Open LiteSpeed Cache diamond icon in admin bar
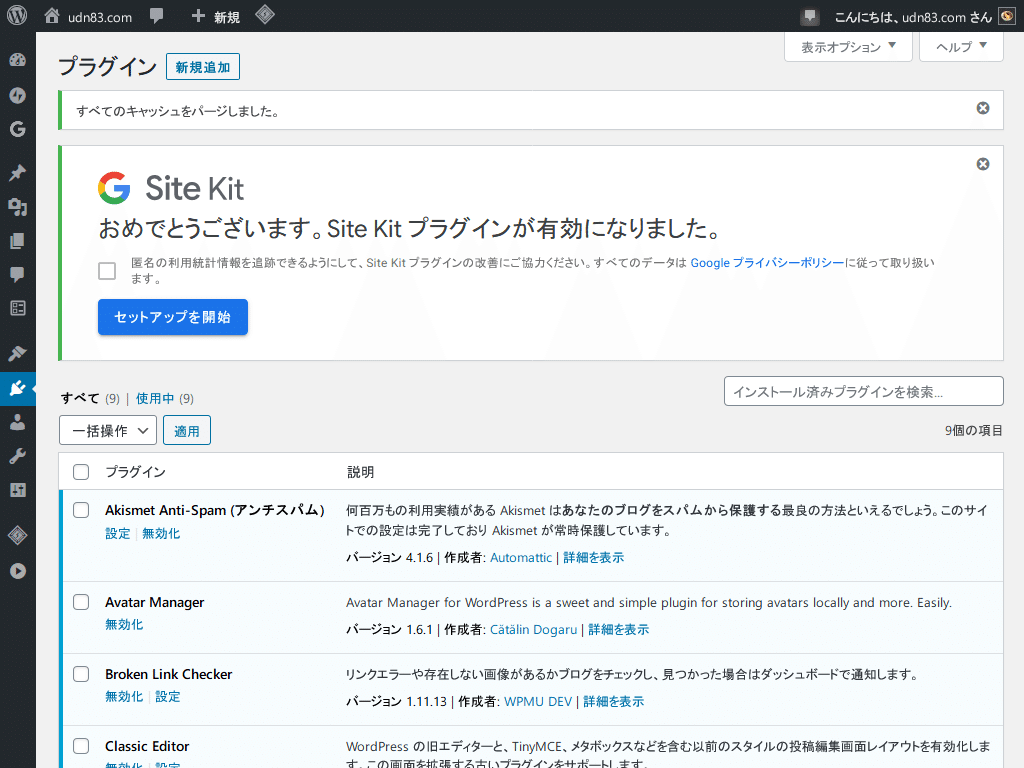Image resolution: width=1024 pixels, height=768 pixels. [264, 15]
